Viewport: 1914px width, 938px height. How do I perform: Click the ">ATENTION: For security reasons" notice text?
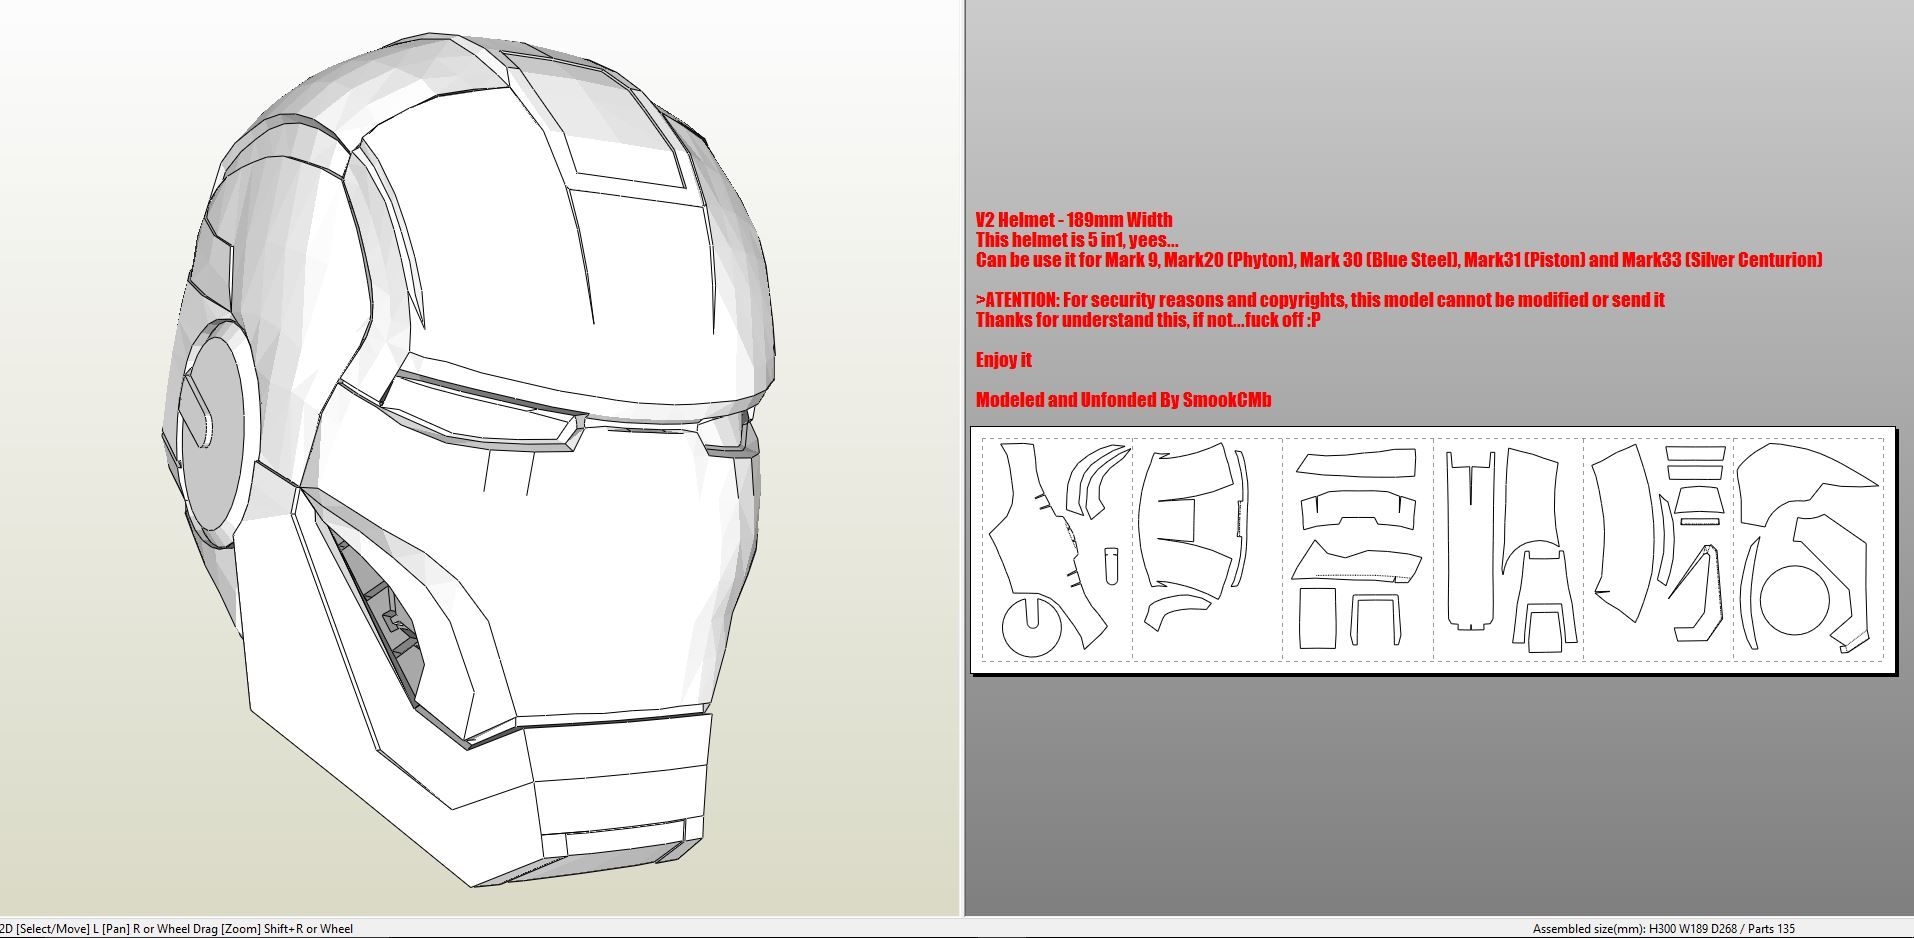(1320, 300)
